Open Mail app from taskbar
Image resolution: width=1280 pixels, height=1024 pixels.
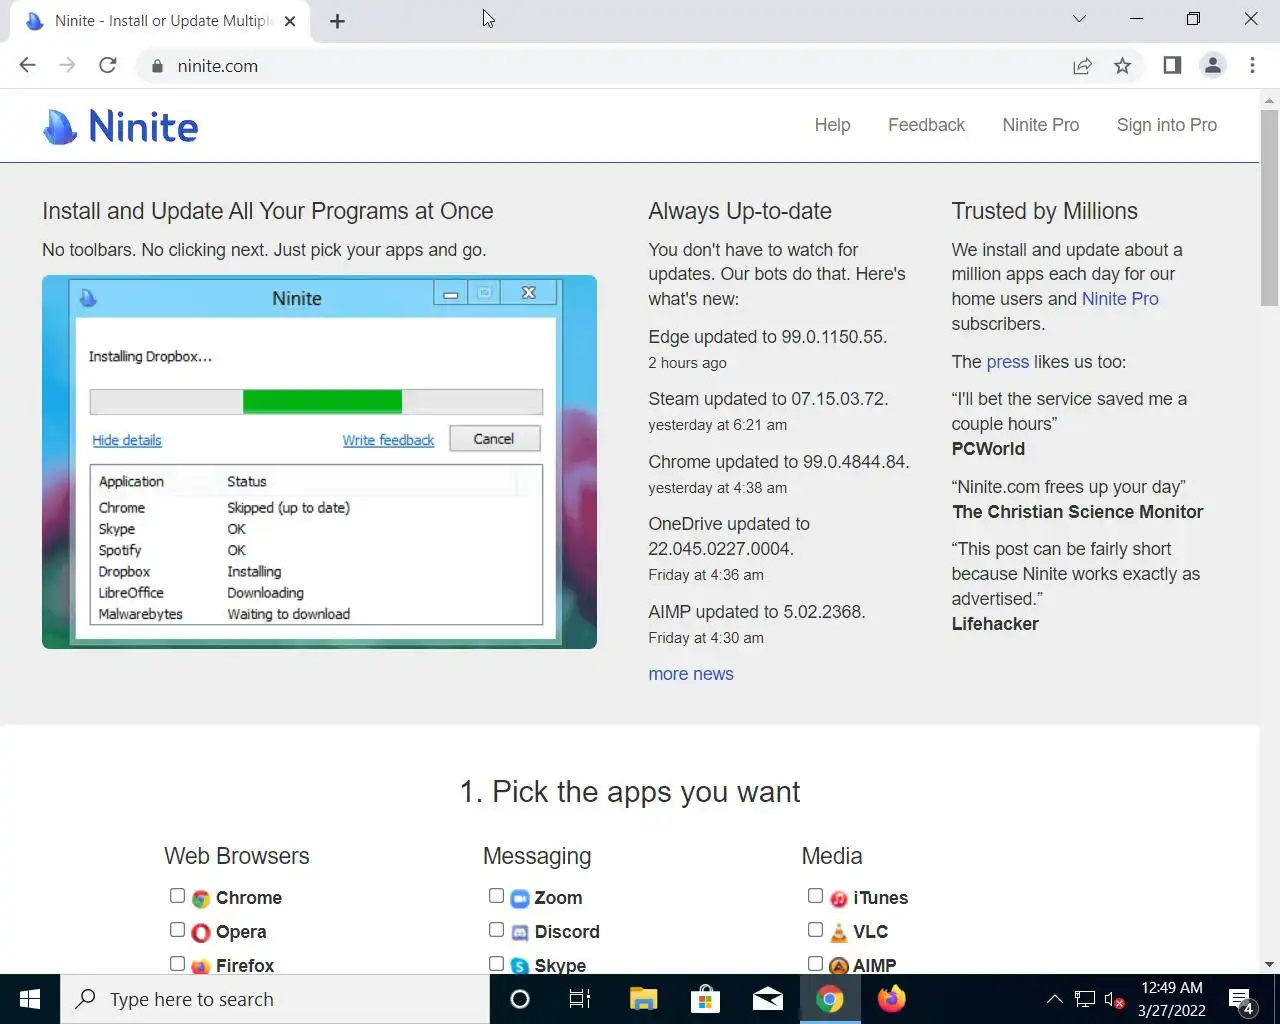[767, 999]
